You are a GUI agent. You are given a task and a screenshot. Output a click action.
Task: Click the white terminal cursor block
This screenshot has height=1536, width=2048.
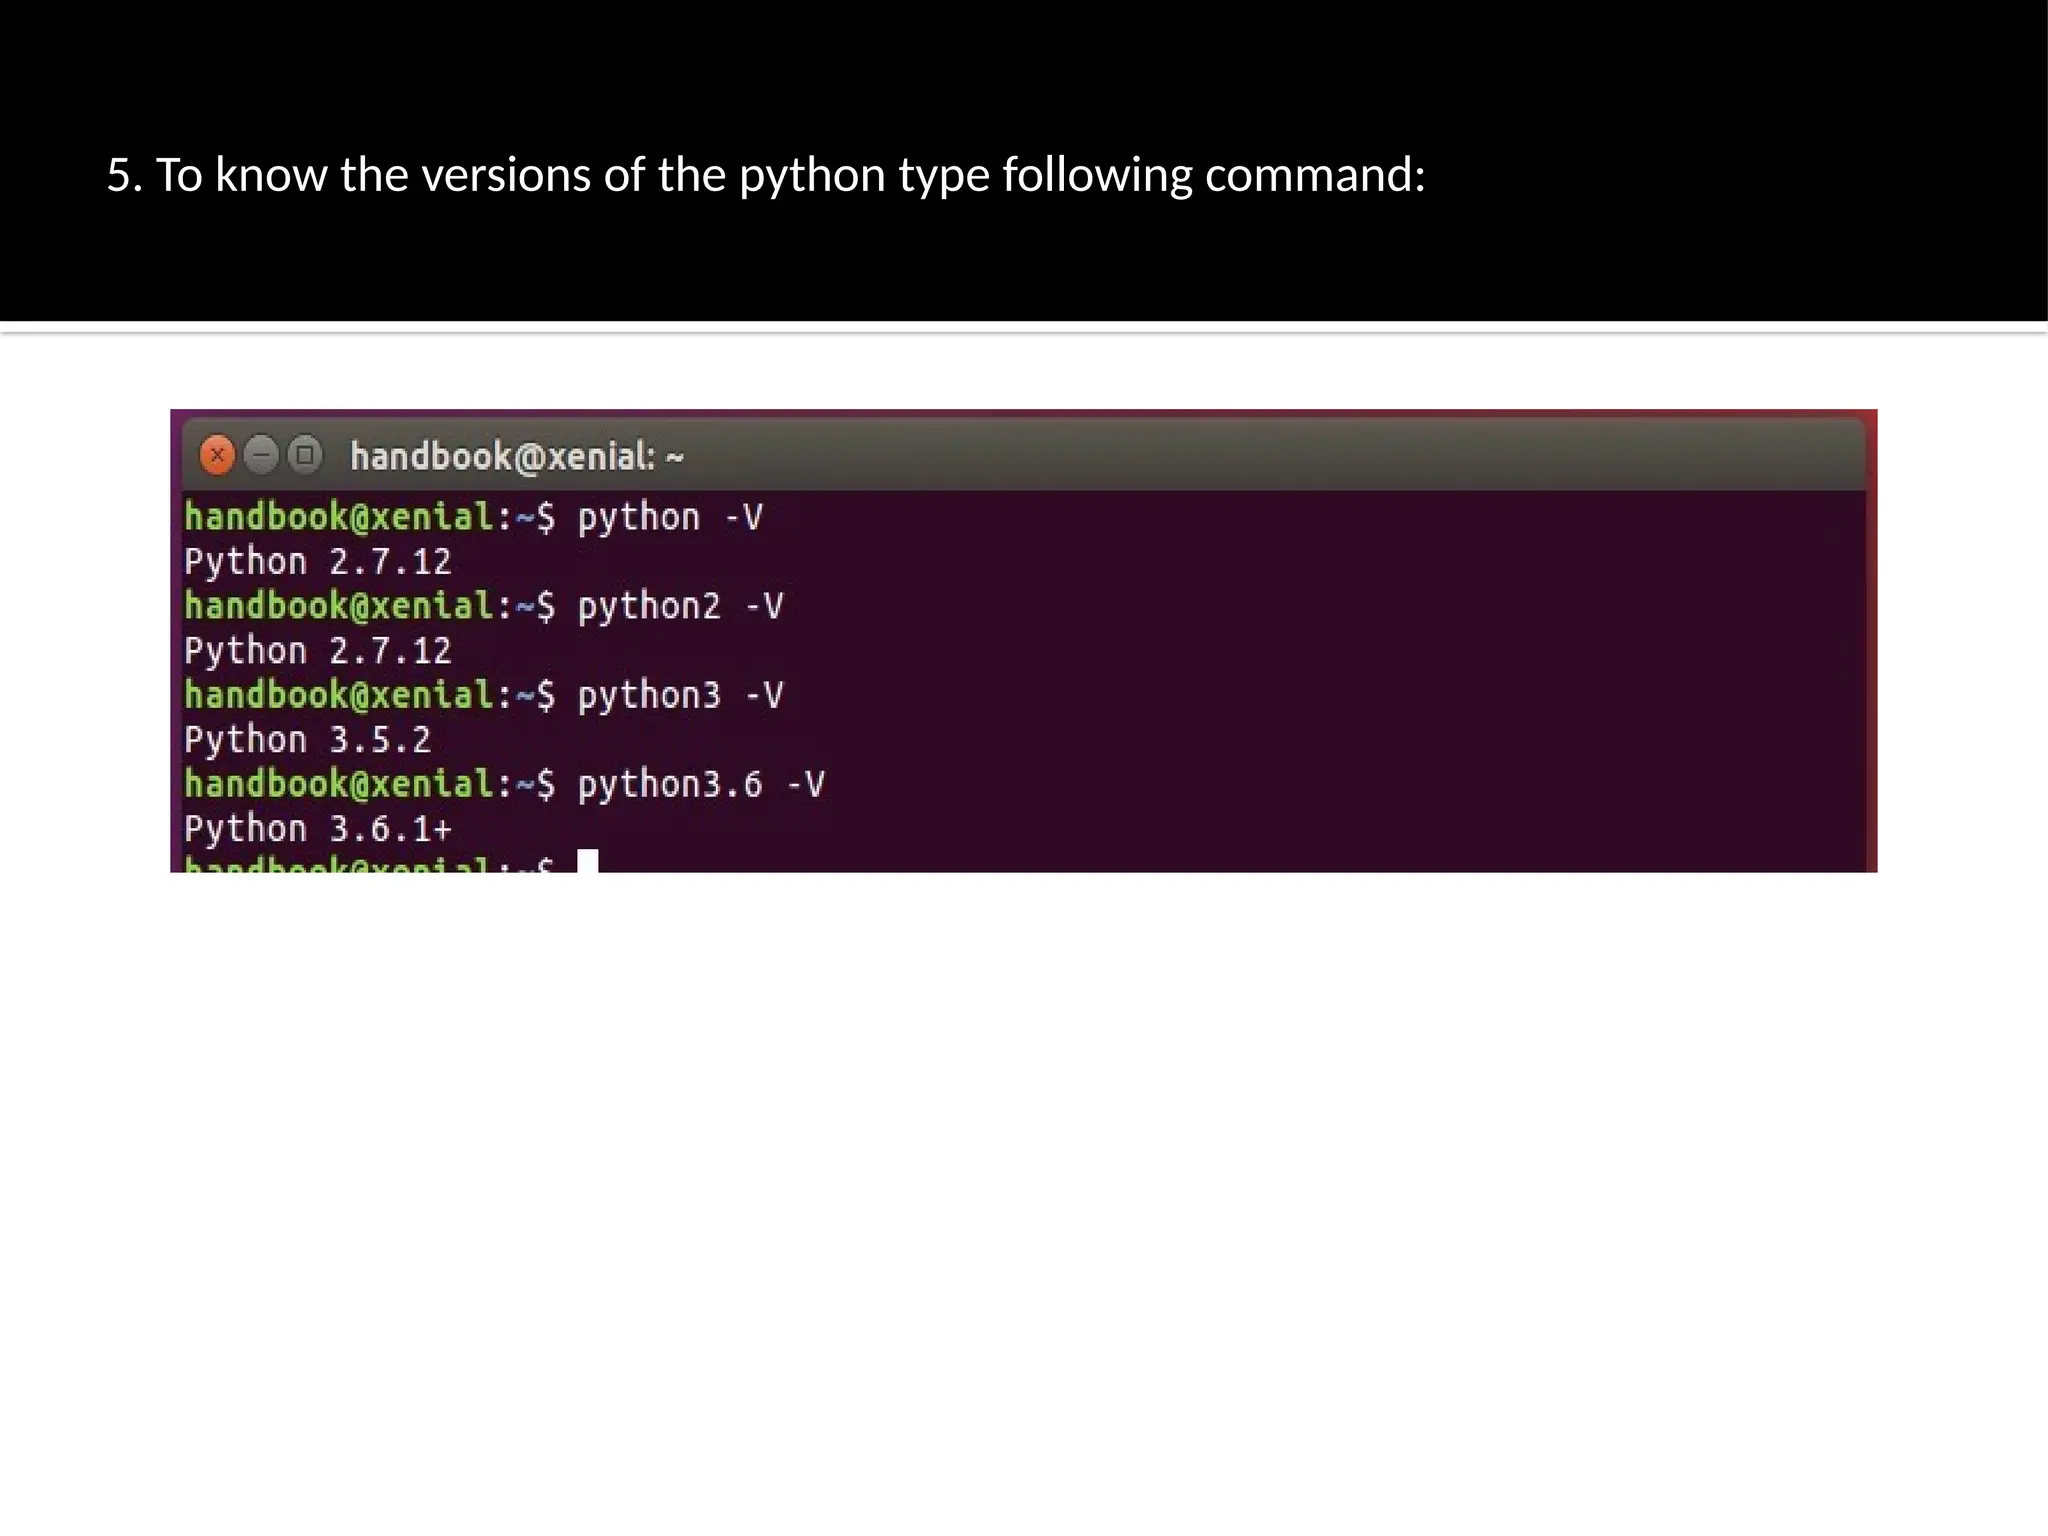click(x=588, y=862)
